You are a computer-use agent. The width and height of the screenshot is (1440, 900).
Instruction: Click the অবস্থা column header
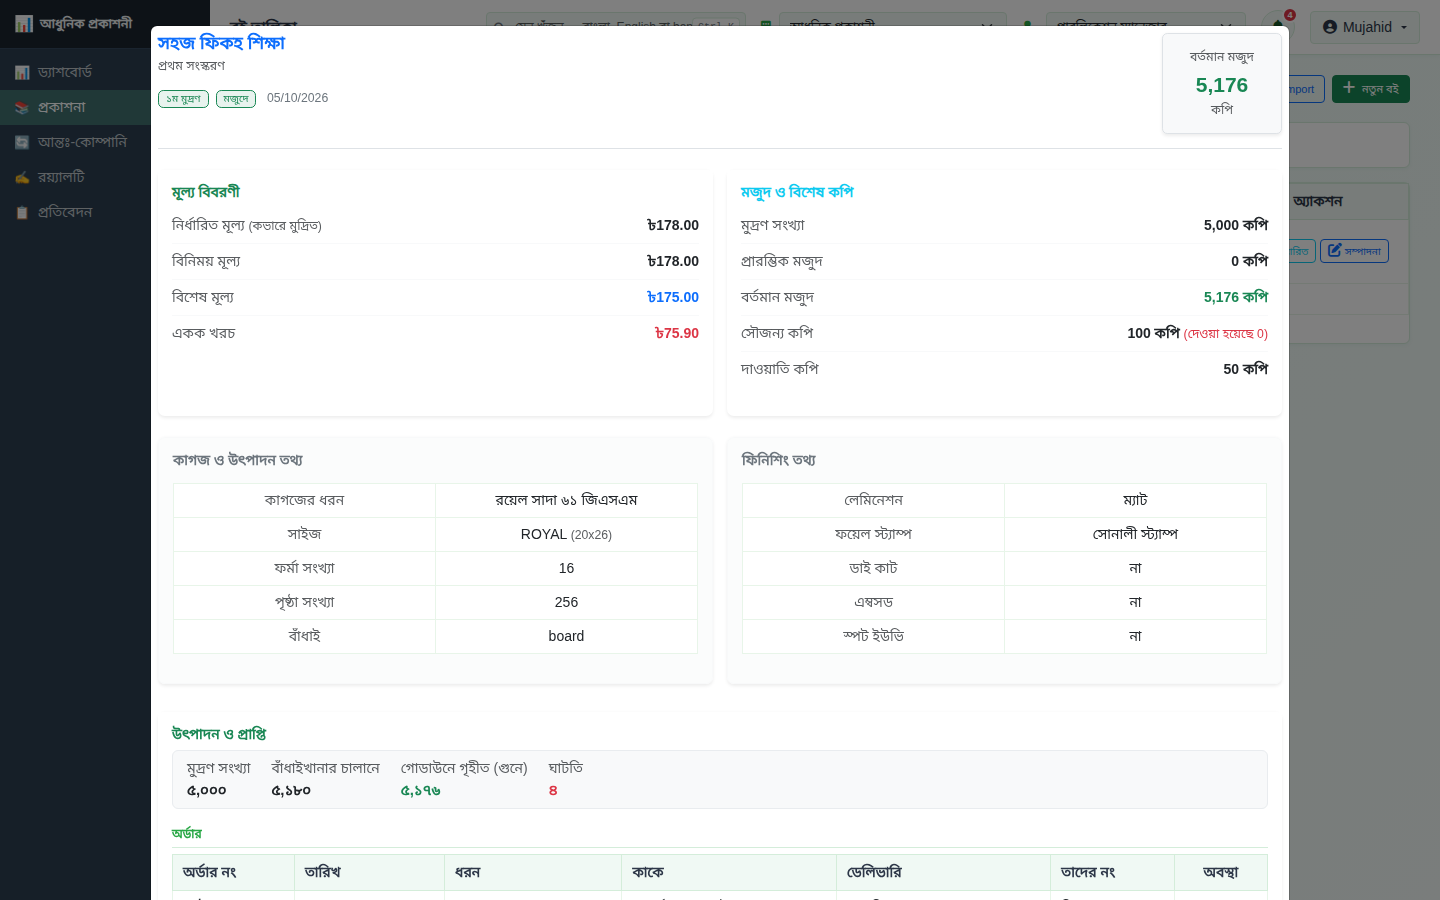(1221, 872)
